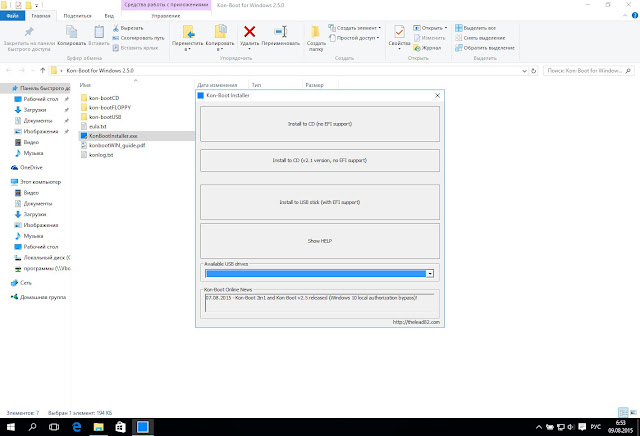
Task: Launch Microsoft Edge from taskbar
Action: [x=76, y=427]
